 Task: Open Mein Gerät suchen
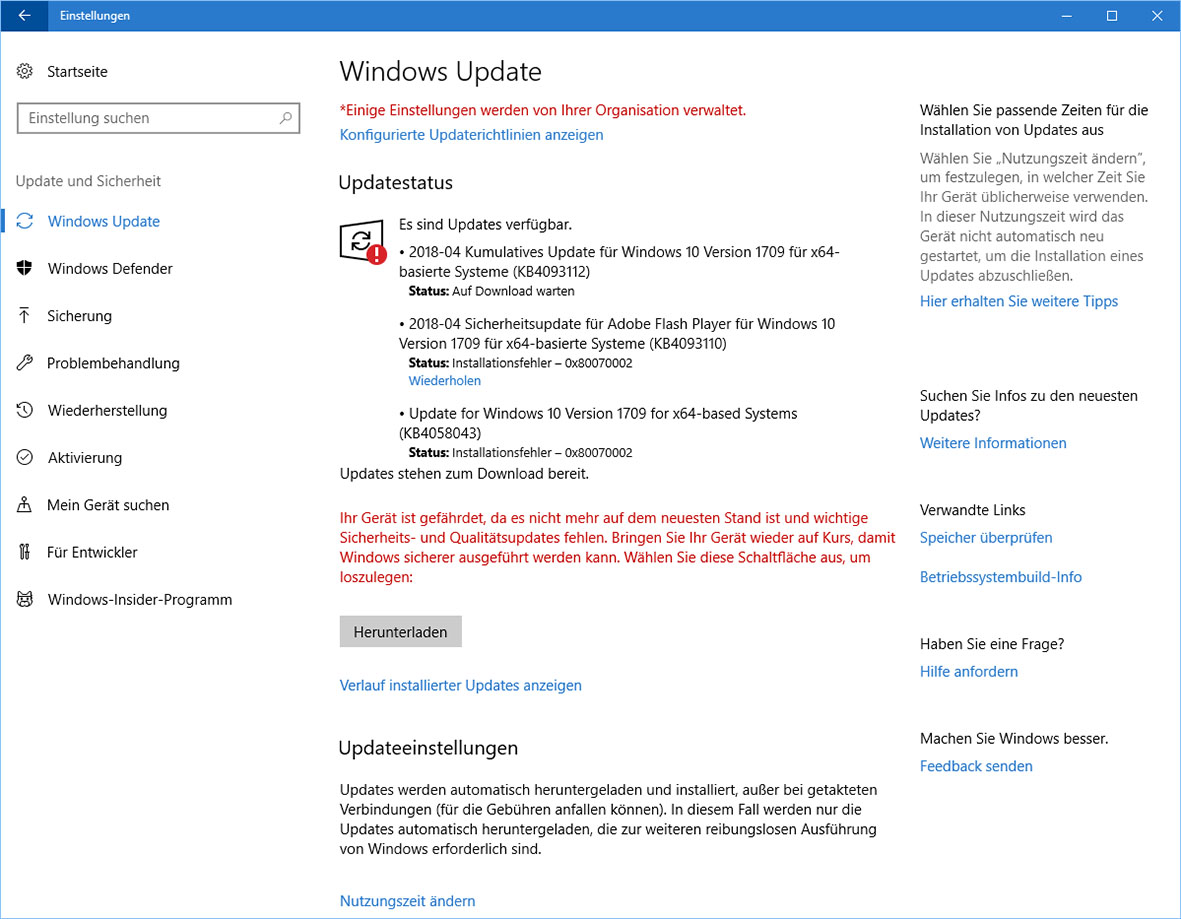click(108, 505)
